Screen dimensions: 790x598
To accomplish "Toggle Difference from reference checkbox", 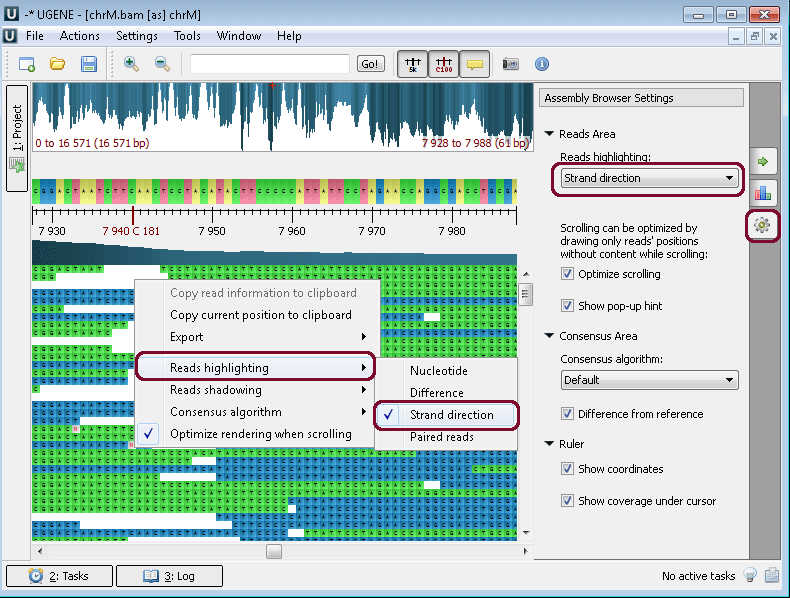I will click(x=567, y=414).
